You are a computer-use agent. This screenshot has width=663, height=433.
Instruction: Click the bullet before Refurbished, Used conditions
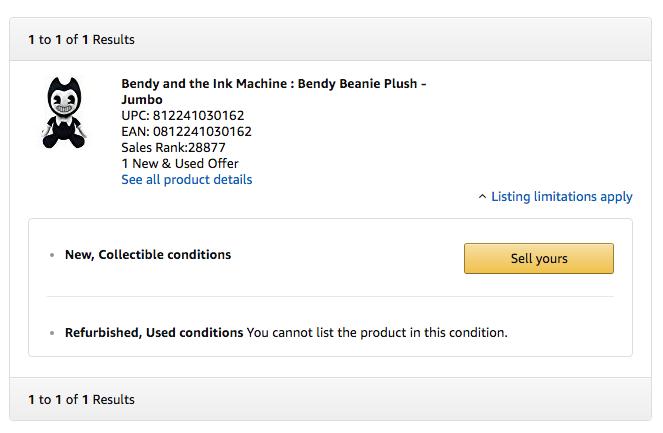coord(52,333)
